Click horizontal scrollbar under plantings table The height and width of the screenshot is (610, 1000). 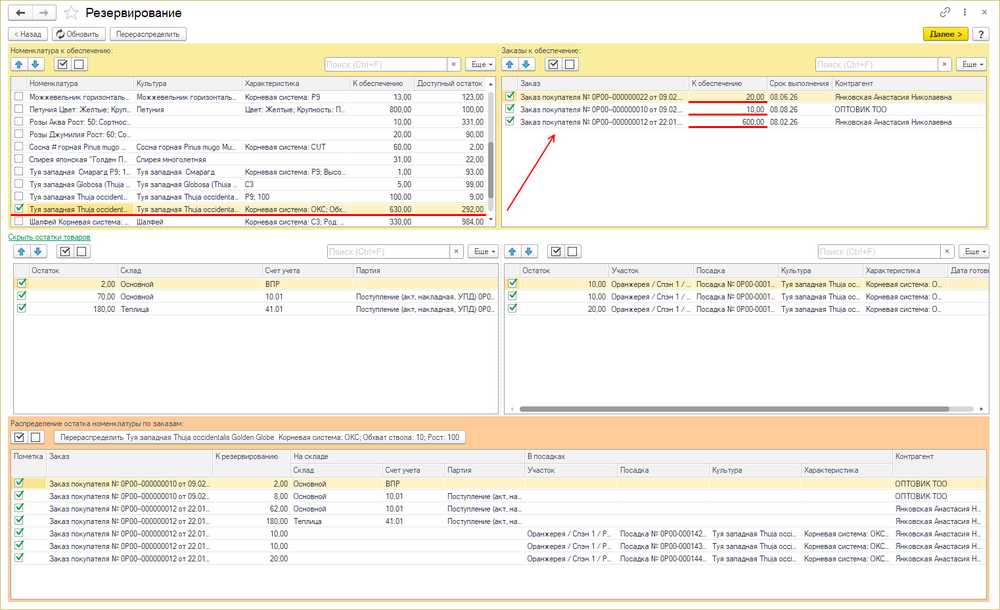click(734, 409)
